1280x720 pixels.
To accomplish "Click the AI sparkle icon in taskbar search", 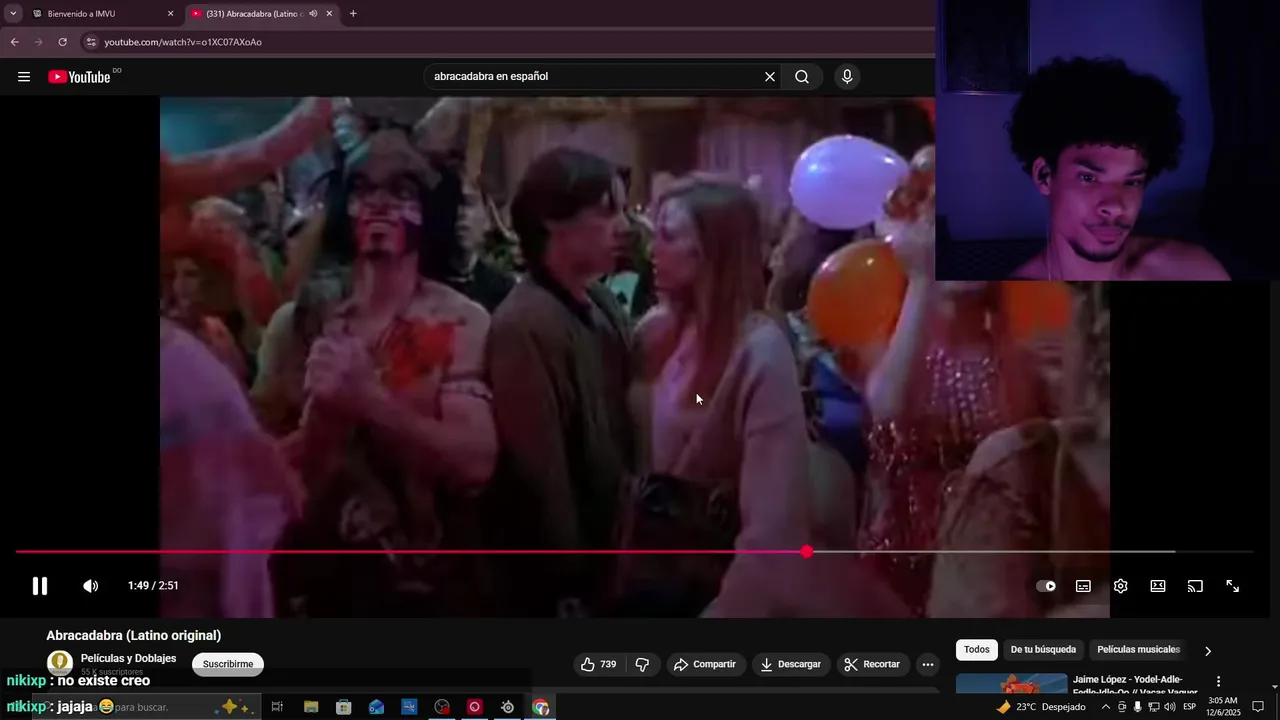I will coord(235,707).
